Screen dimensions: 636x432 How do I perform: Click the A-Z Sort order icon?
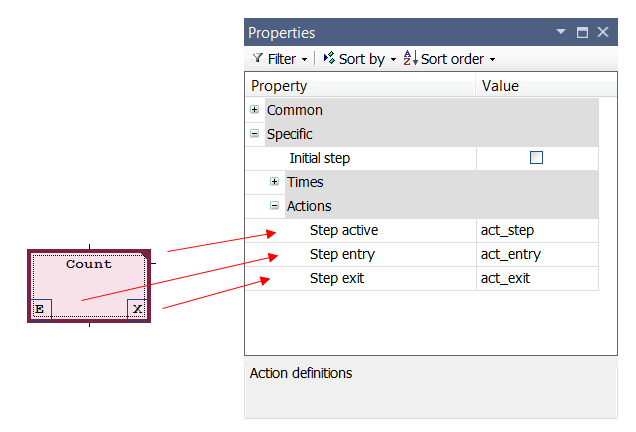coord(410,58)
